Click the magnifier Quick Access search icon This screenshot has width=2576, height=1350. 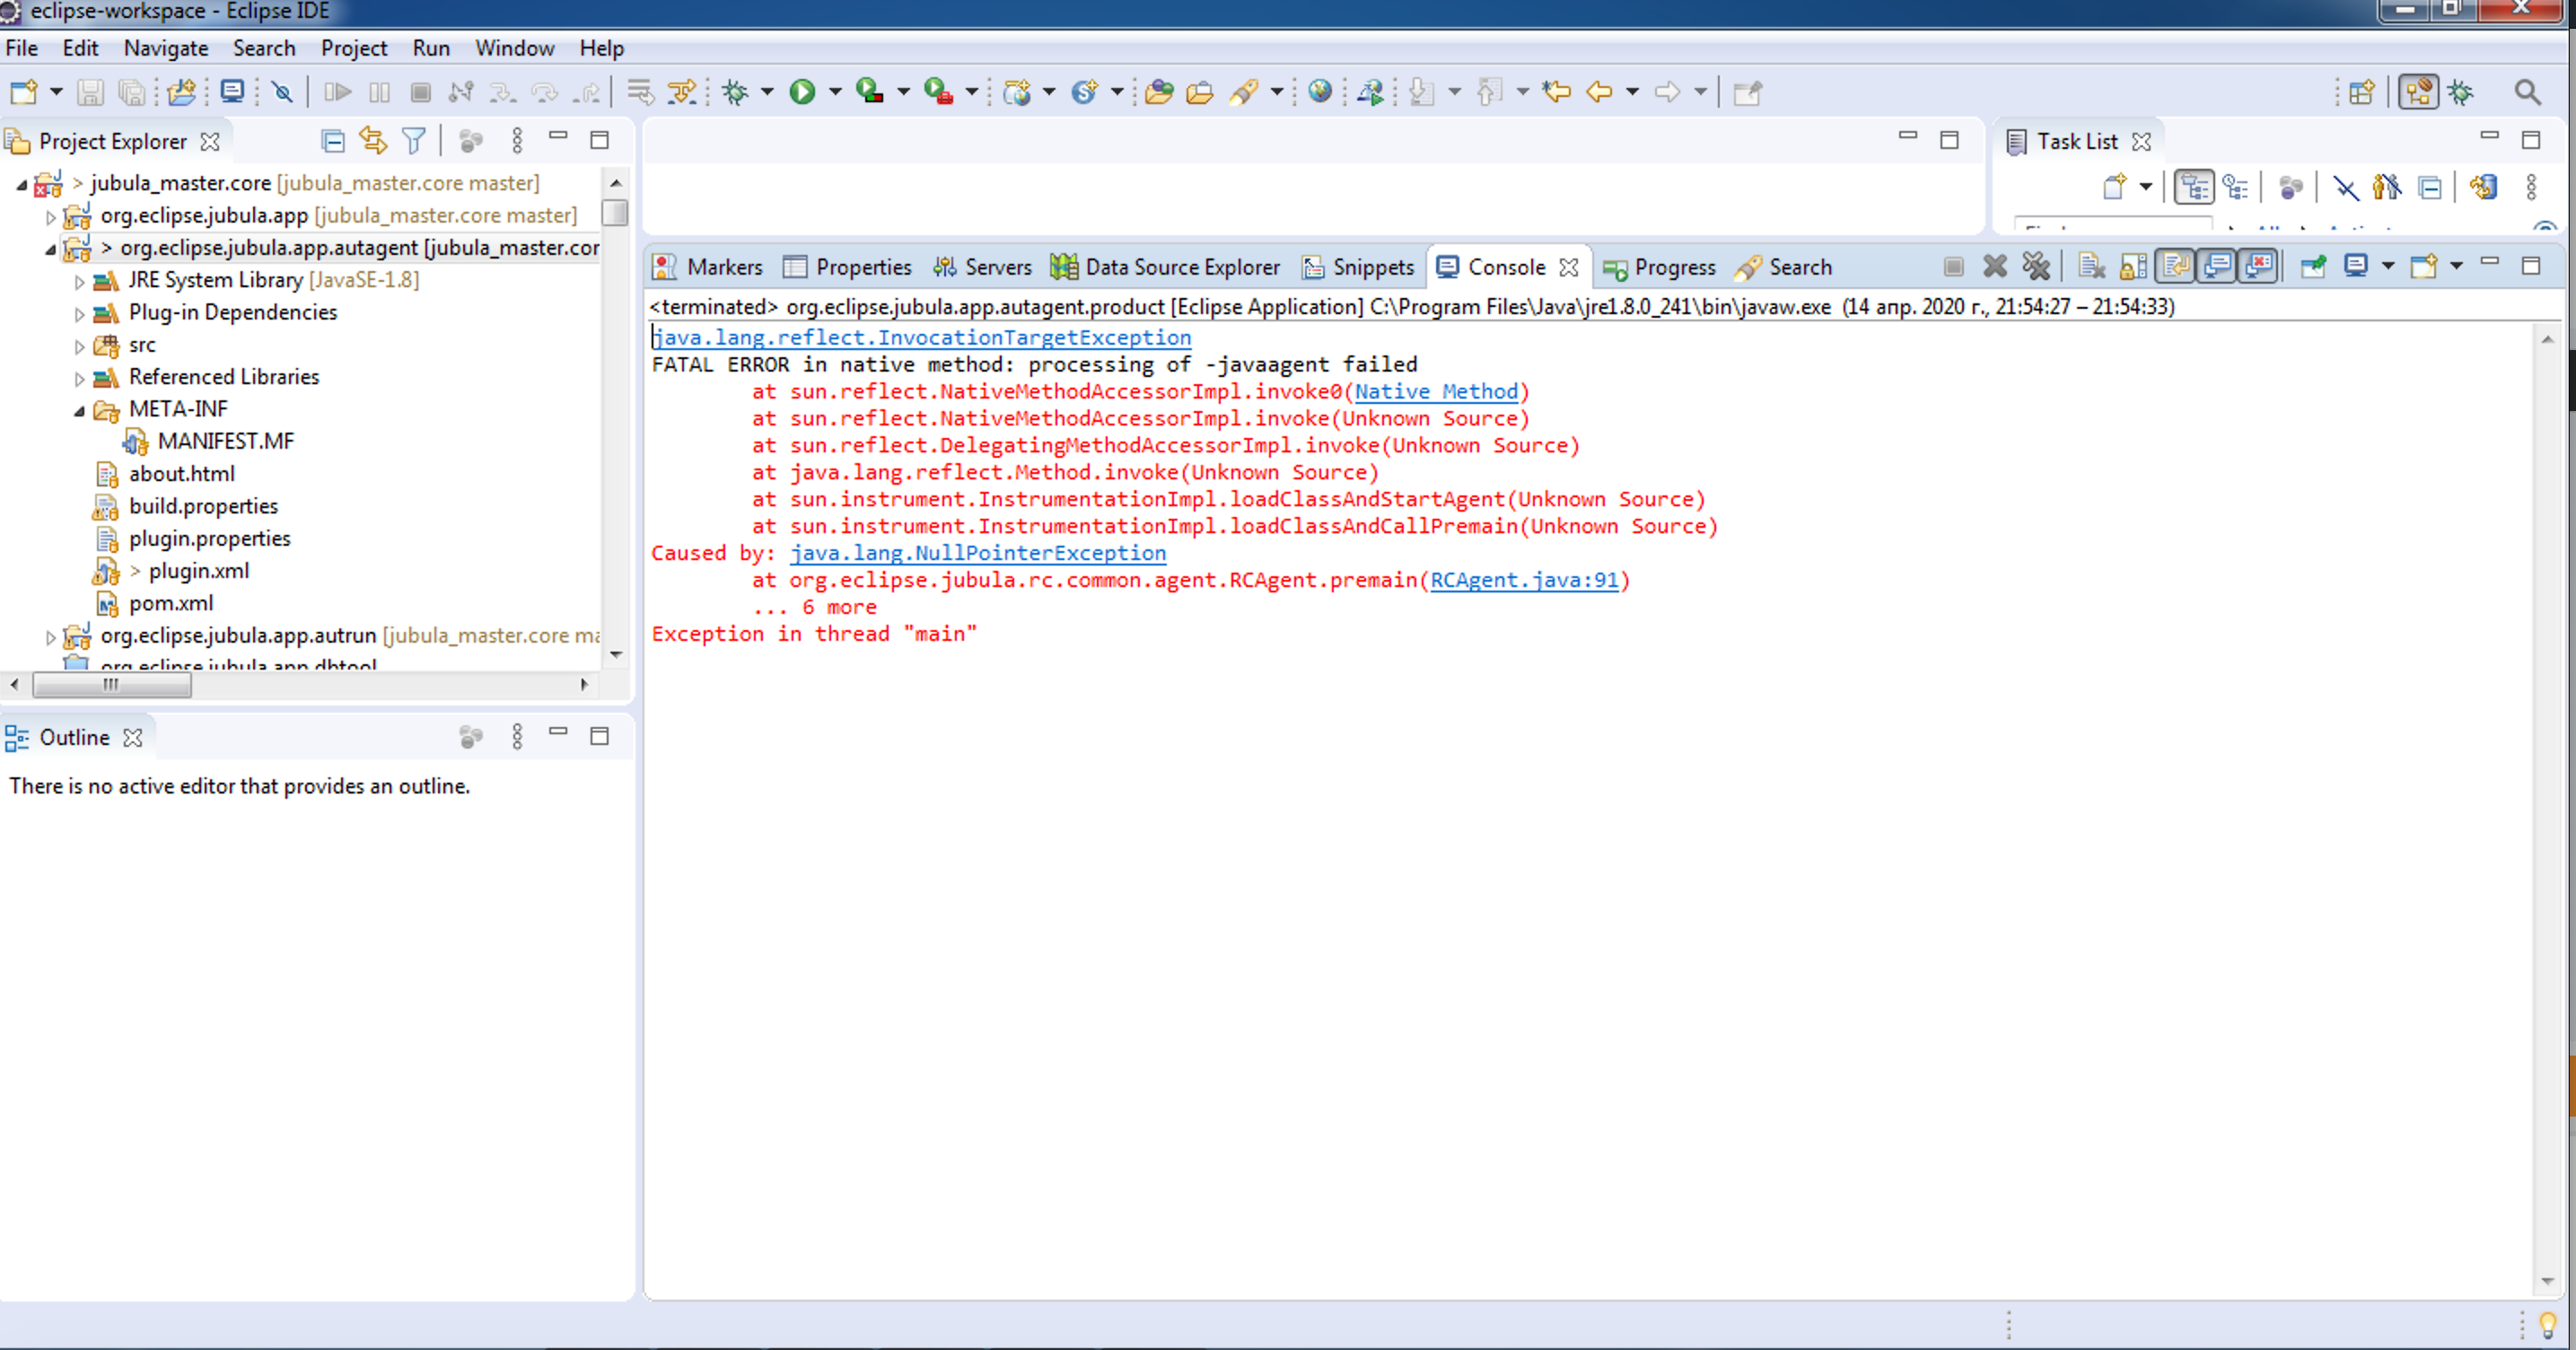pos(2527,92)
